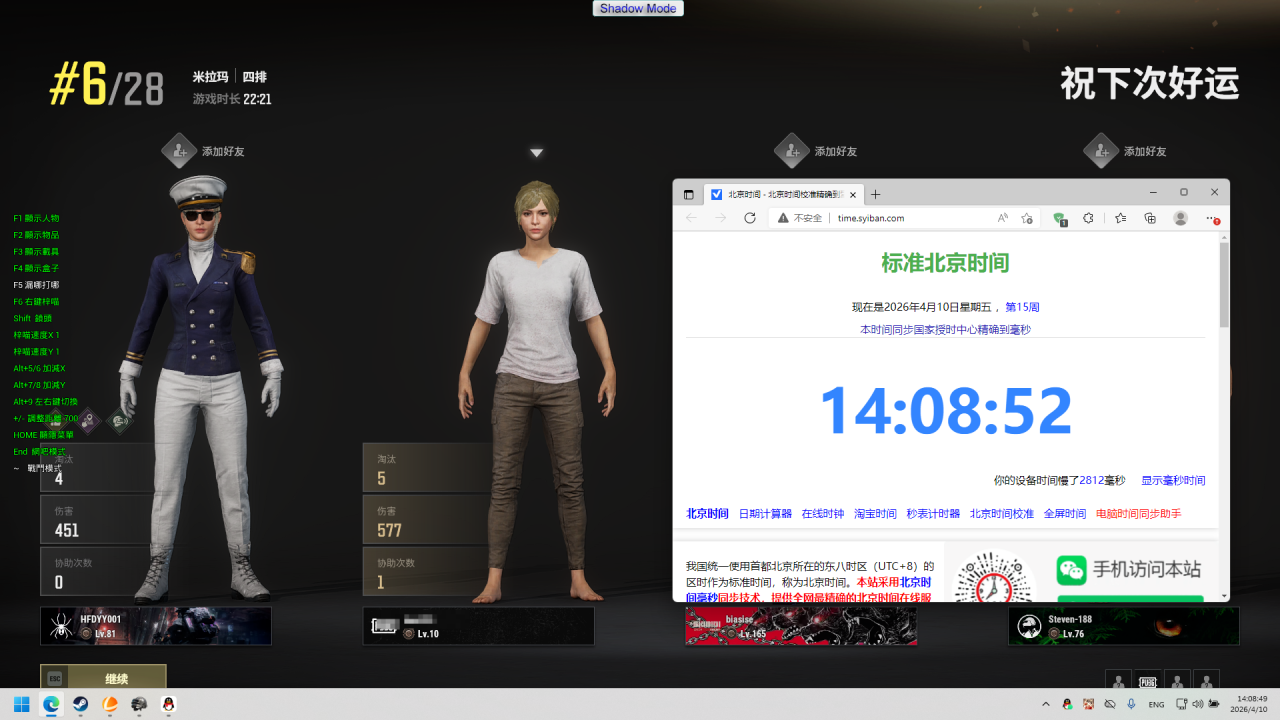This screenshot has height=720, width=1280.
Task: Open the Edge extensions puzzle icon
Action: pos(1089,218)
